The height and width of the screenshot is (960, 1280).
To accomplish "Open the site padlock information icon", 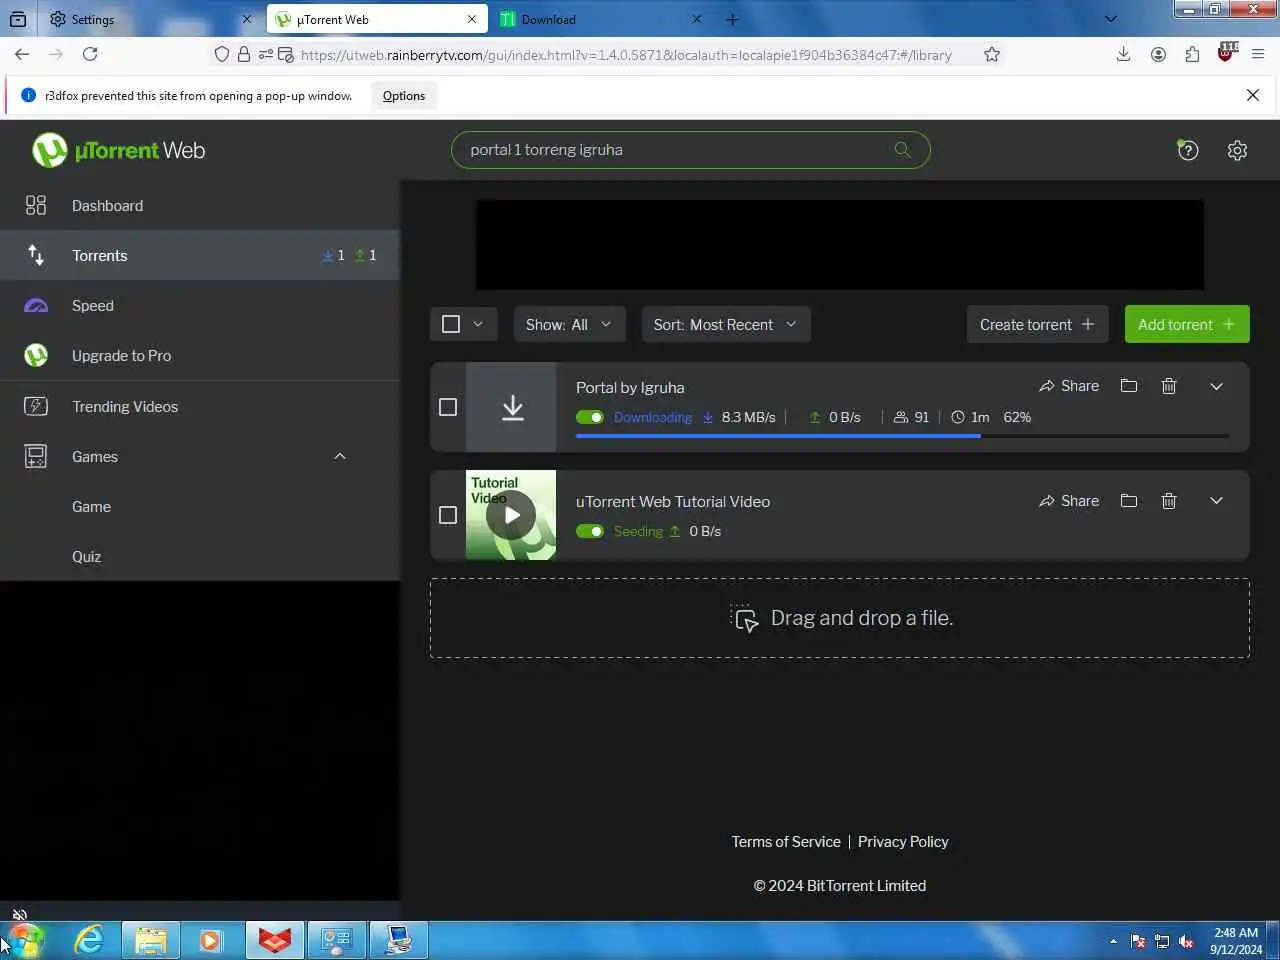I will (244, 54).
